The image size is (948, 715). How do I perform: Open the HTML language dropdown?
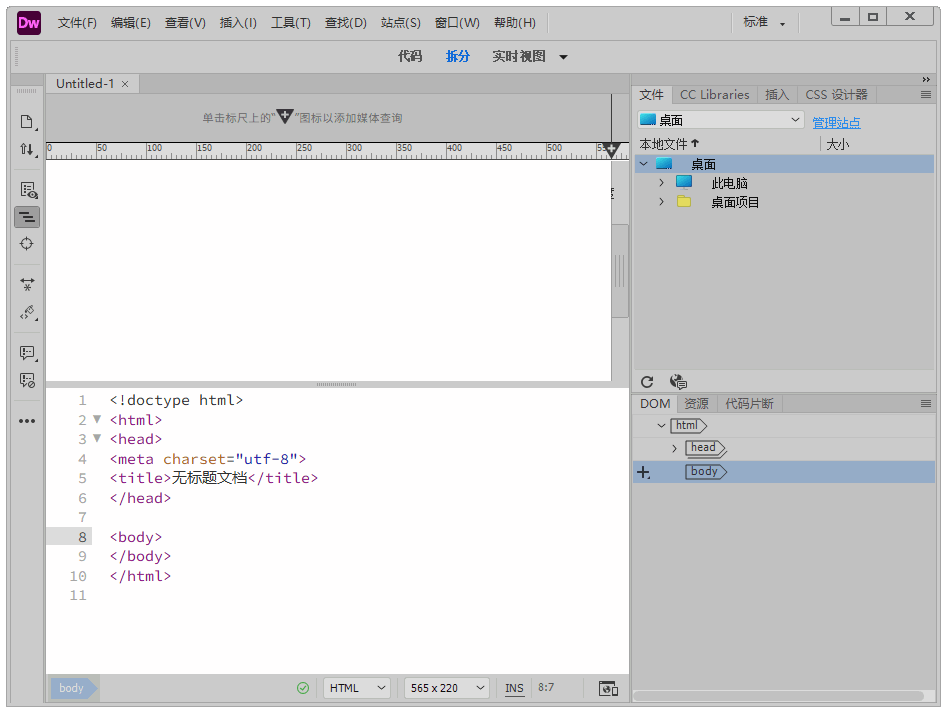pyautogui.click(x=357, y=688)
